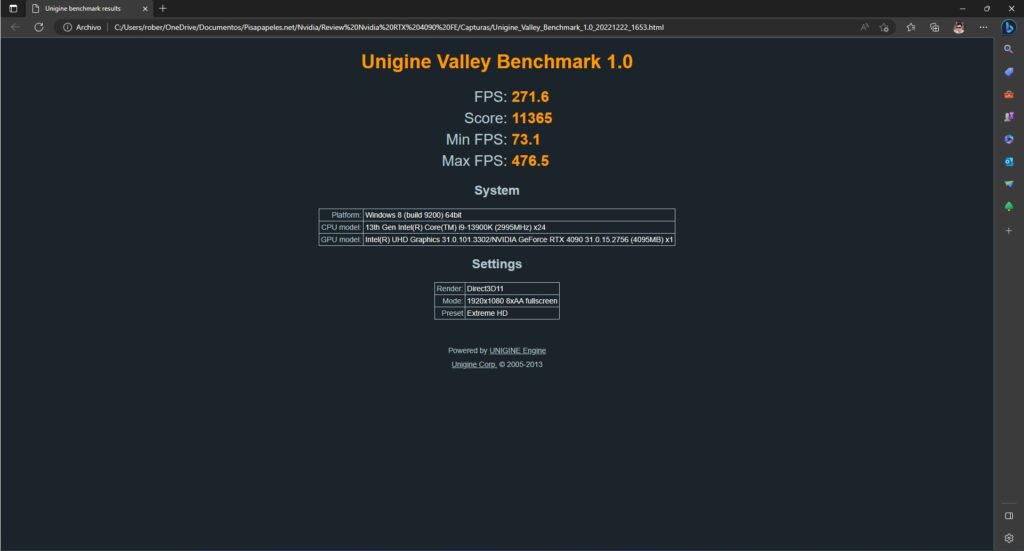Add this page to favorites
This screenshot has width=1024, height=551.
884,27
